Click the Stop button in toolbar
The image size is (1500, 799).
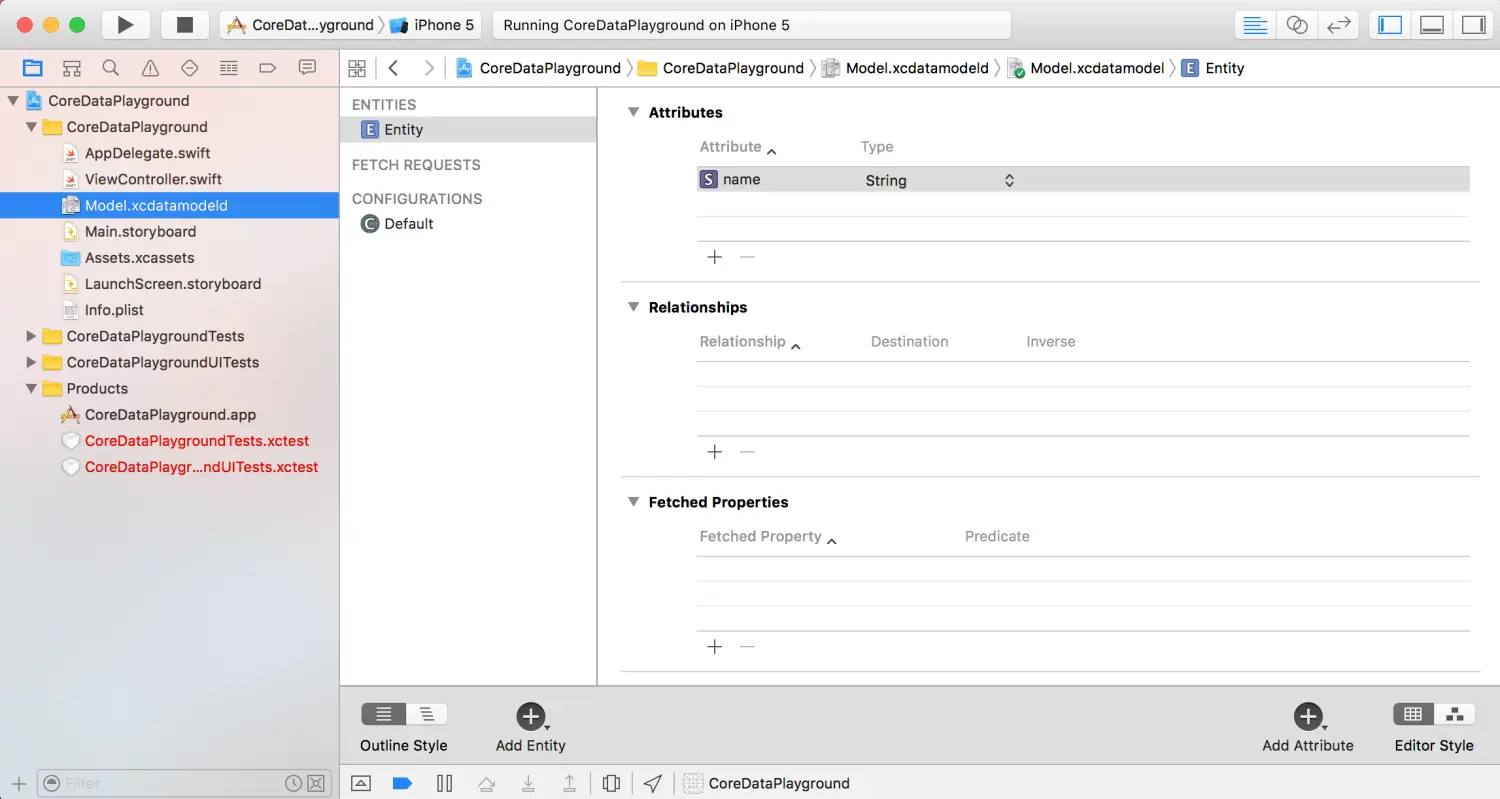(185, 25)
